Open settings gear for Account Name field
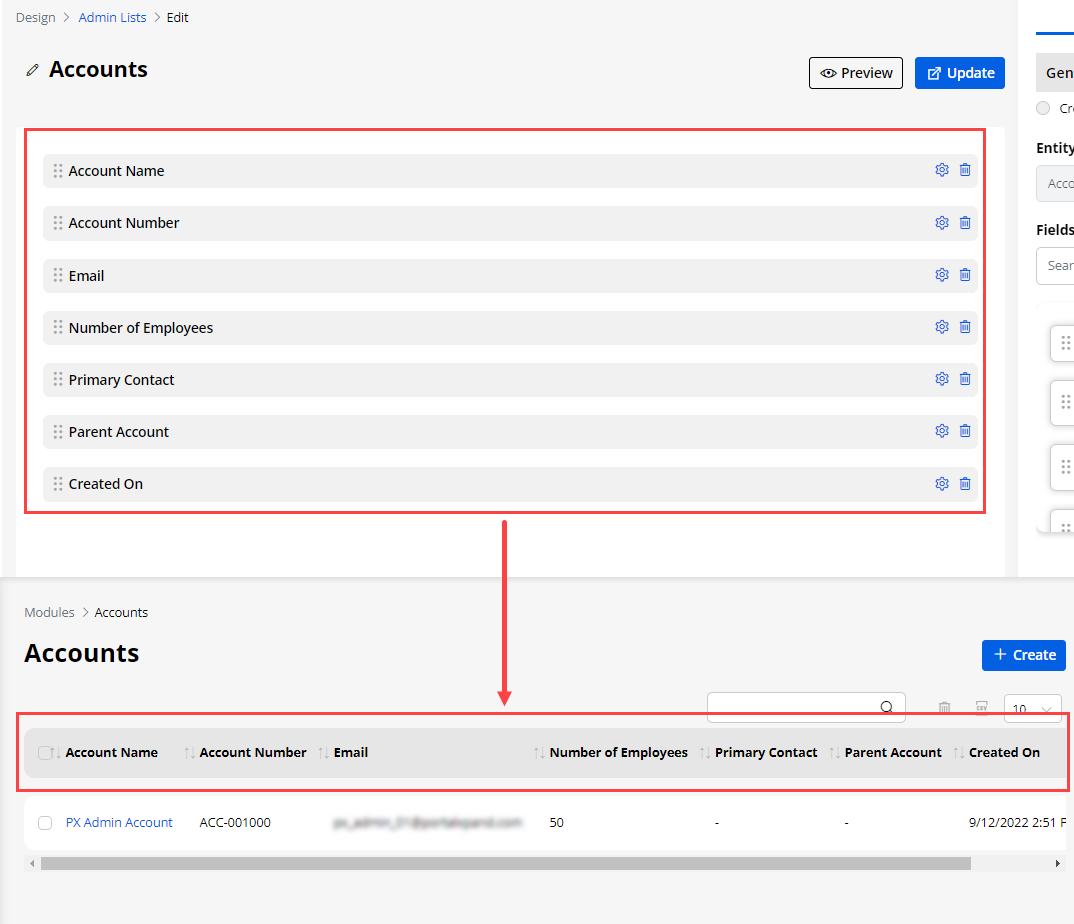 (941, 170)
